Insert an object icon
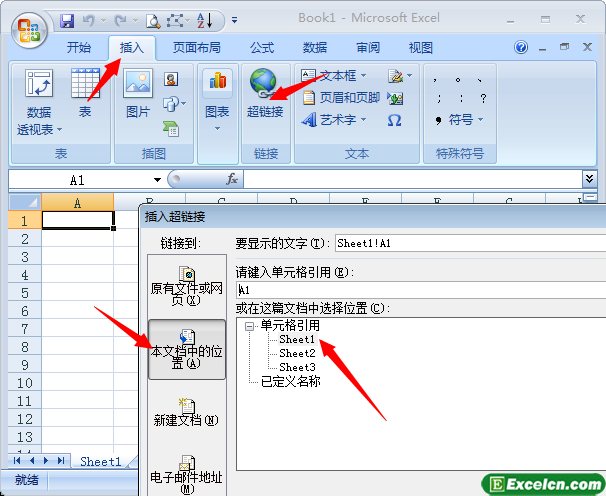Viewport: 606px width, 496px height. pos(395,98)
